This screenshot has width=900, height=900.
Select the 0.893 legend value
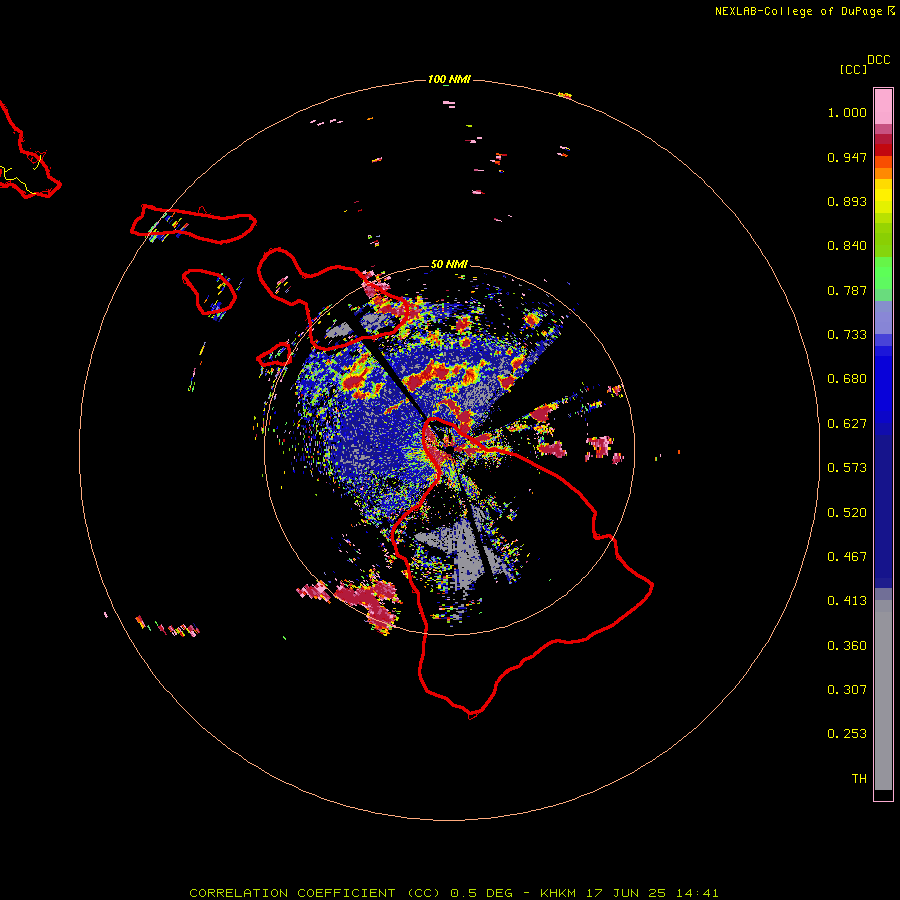[x=847, y=201]
